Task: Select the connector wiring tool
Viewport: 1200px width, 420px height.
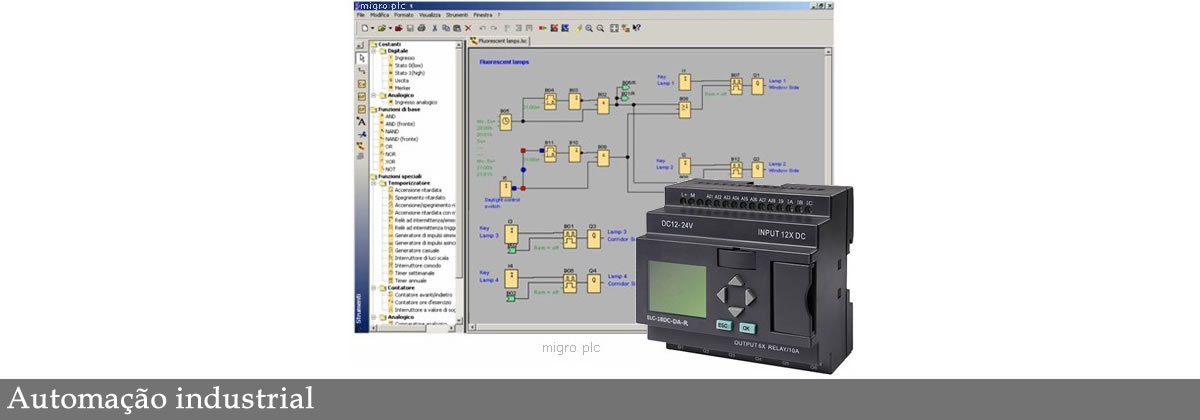Action: pyautogui.click(x=361, y=71)
